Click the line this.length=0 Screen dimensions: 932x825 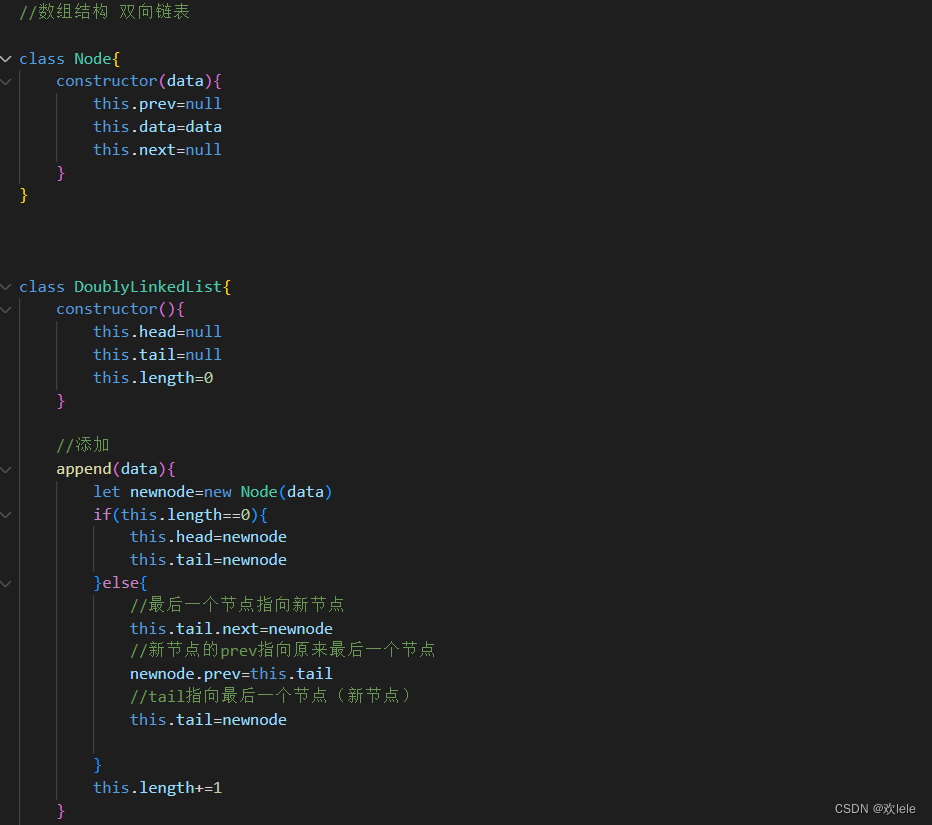pos(153,378)
